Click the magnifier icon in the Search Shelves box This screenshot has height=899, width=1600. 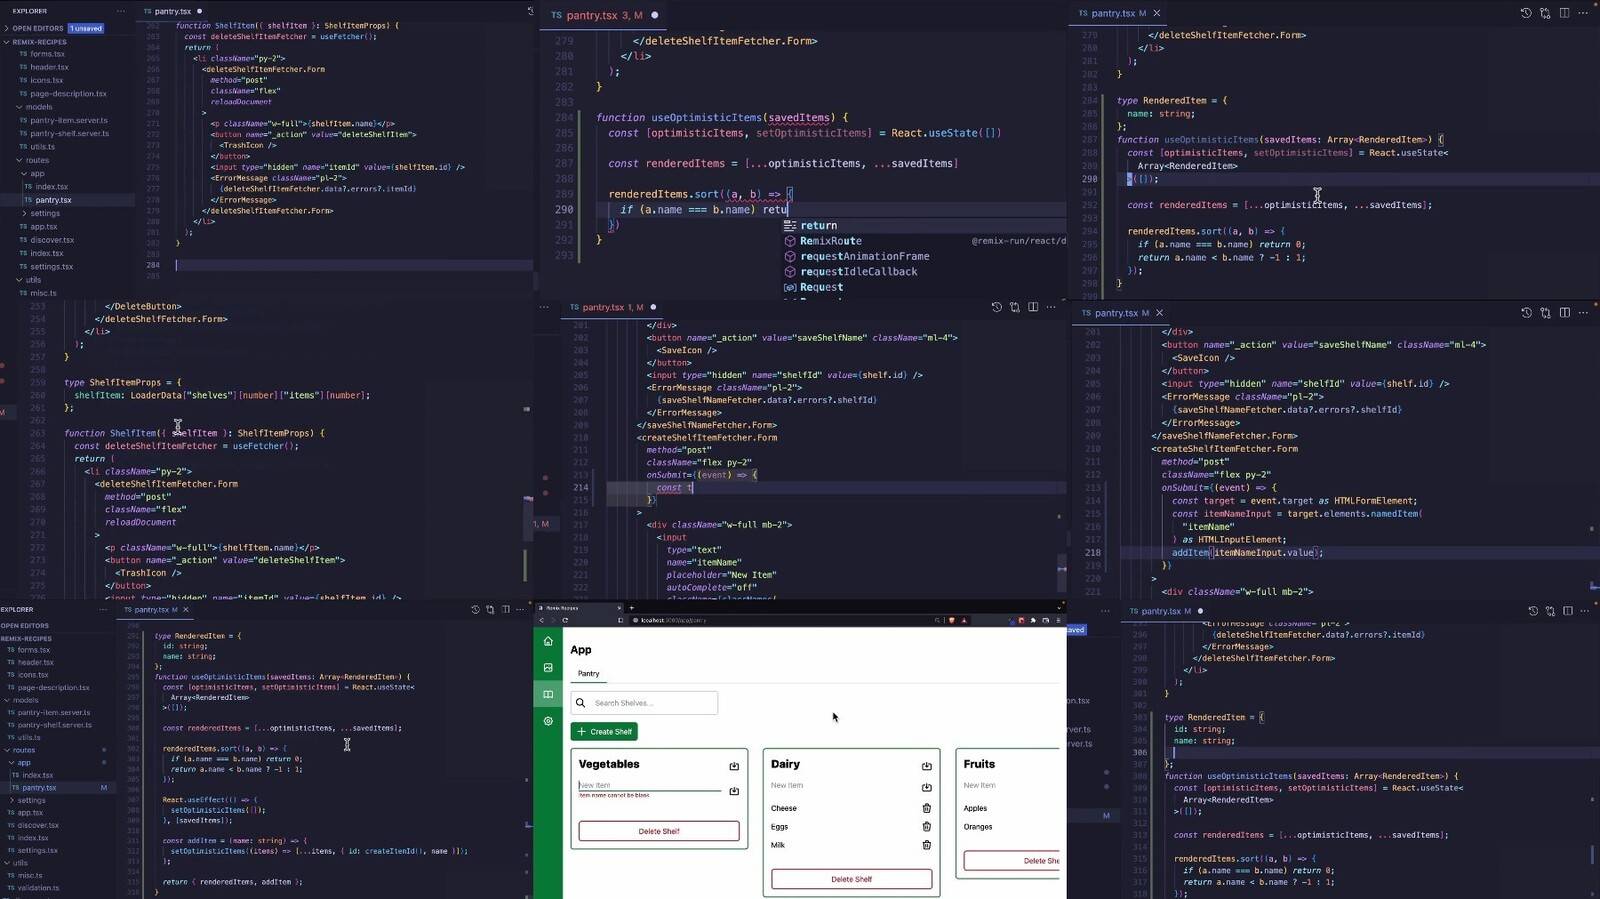pyautogui.click(x=581, y=703)
